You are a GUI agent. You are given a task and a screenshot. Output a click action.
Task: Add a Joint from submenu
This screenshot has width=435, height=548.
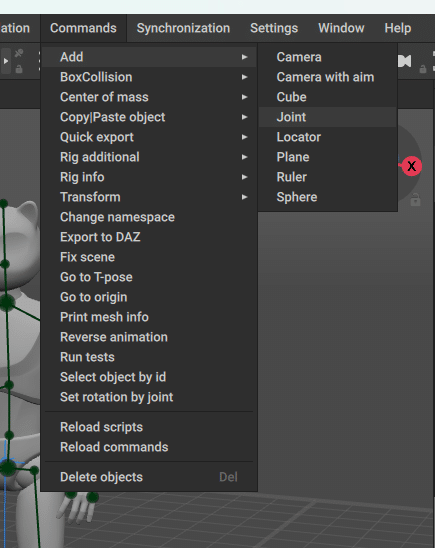click(x=328, y=117)
